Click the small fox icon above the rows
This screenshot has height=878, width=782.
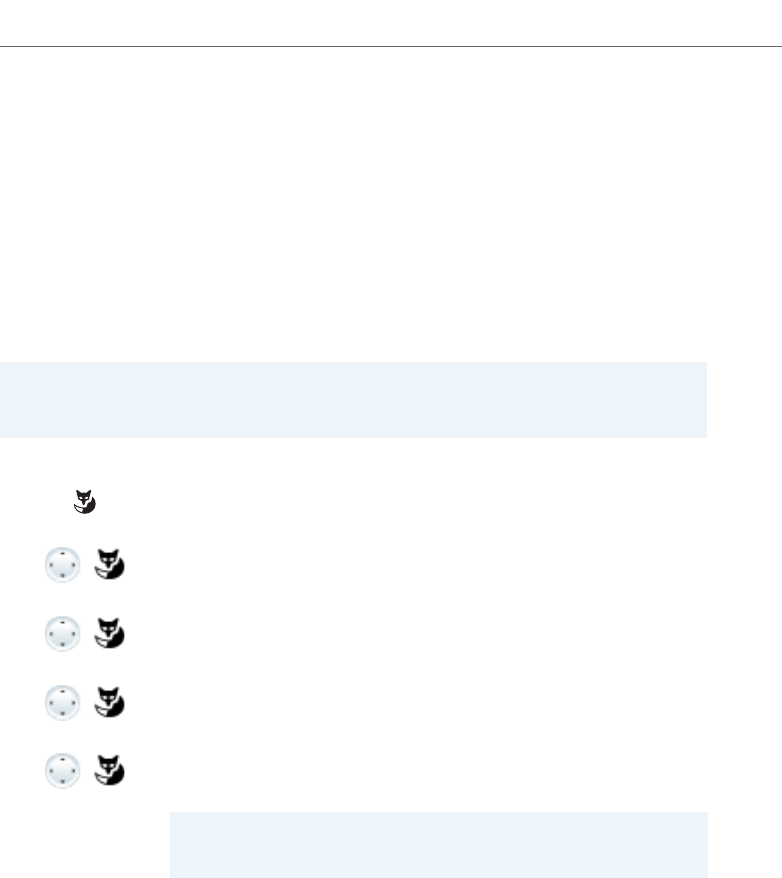(x=85, y=502)
